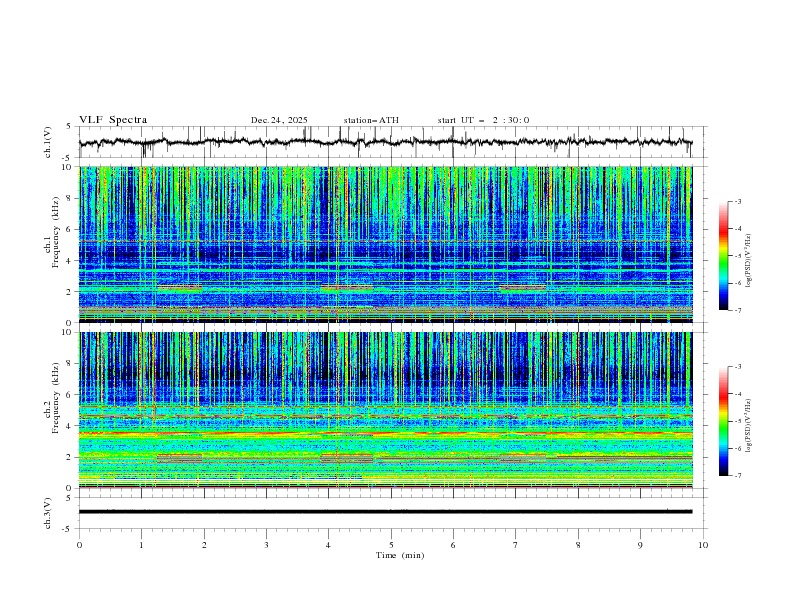Click the "2" tick on the Time axis
This screenshot has width=792, height=612.
[x=204, y=545]
